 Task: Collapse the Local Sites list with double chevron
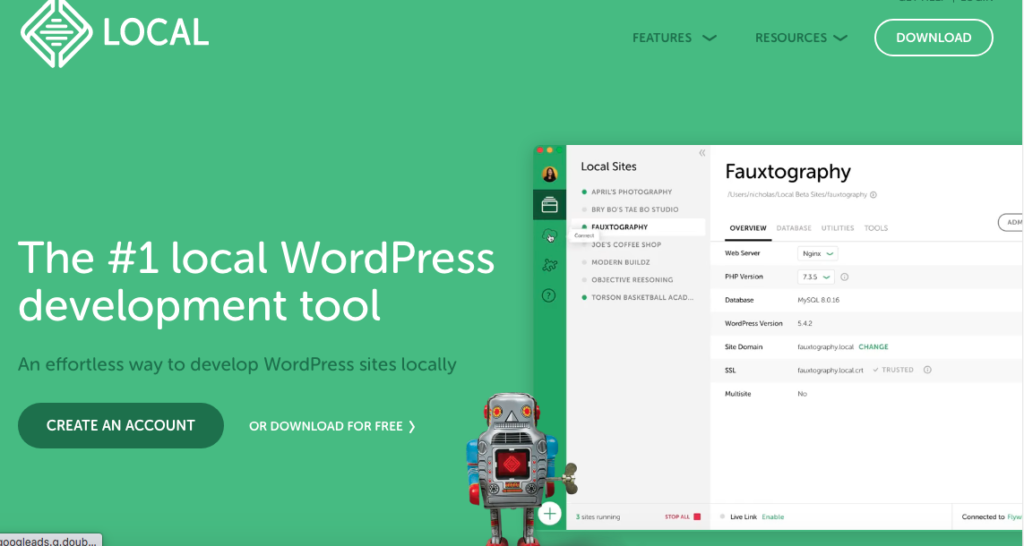[x=702, y=153]
